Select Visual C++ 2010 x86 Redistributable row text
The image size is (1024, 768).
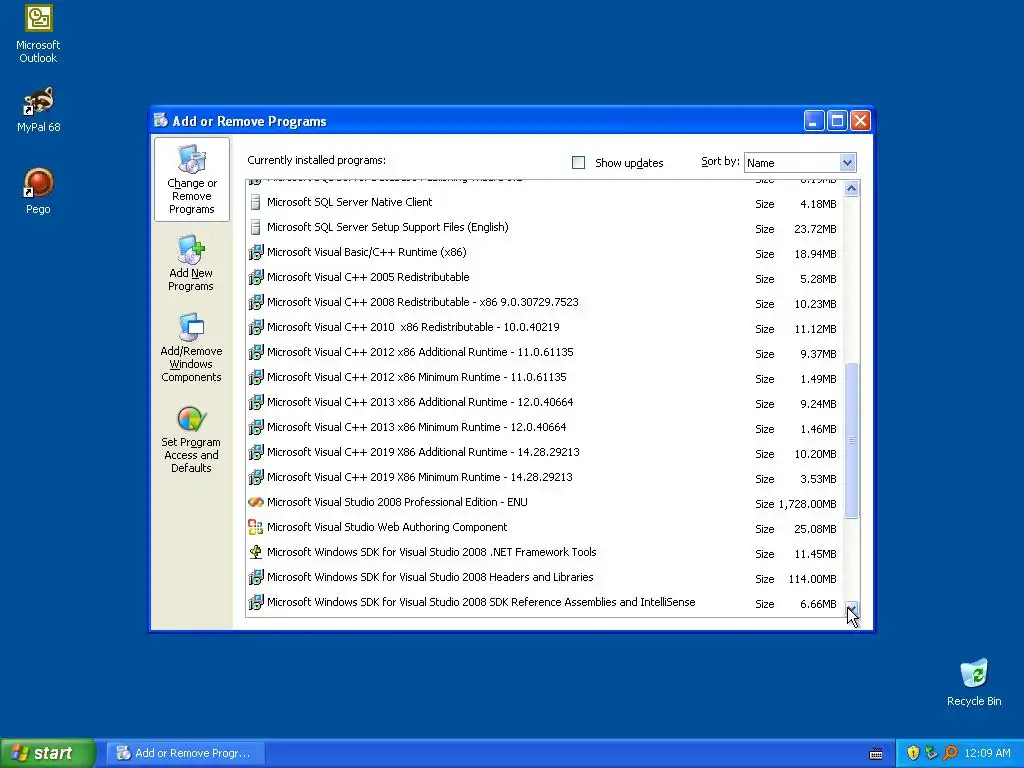tap(413, 327)
